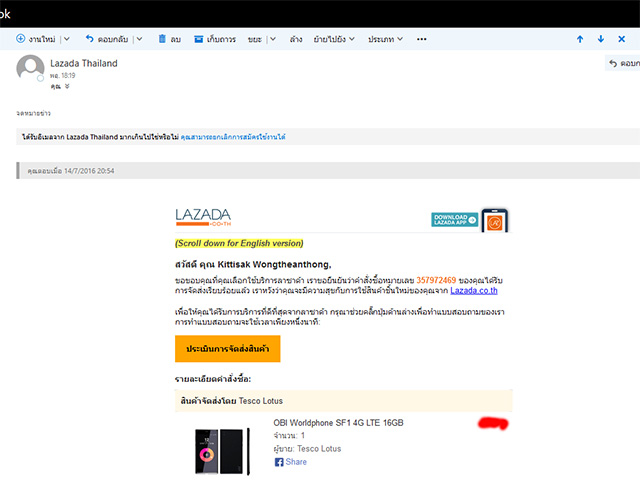Expand the Junk options dropdown arrow
The image size is (640, 481).
(x=273, y=39)
